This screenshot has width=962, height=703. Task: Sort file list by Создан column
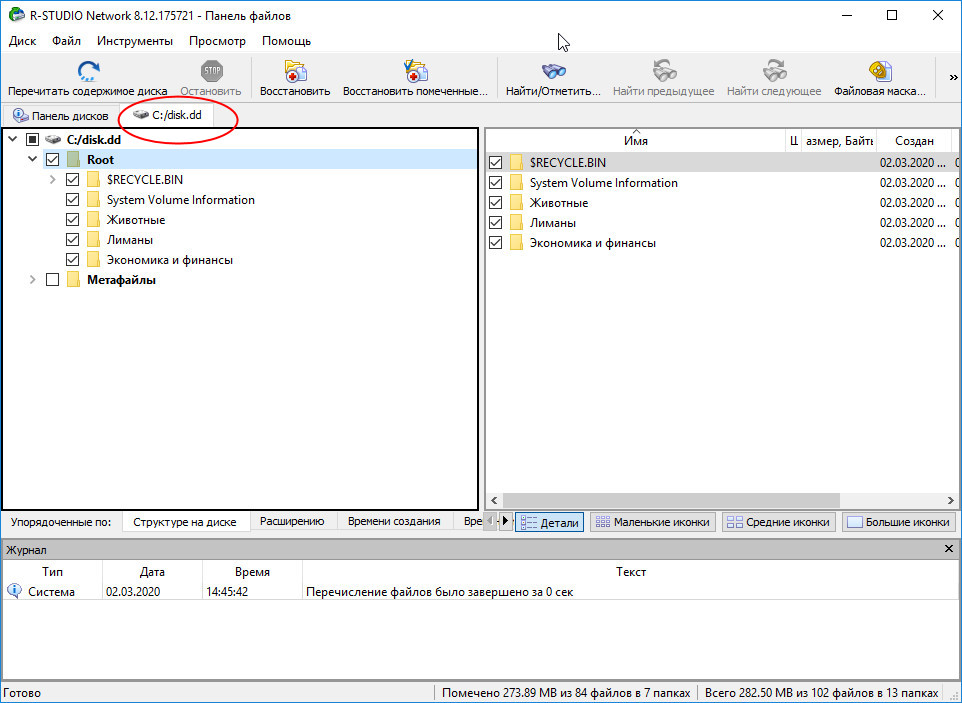click(914, 140)
